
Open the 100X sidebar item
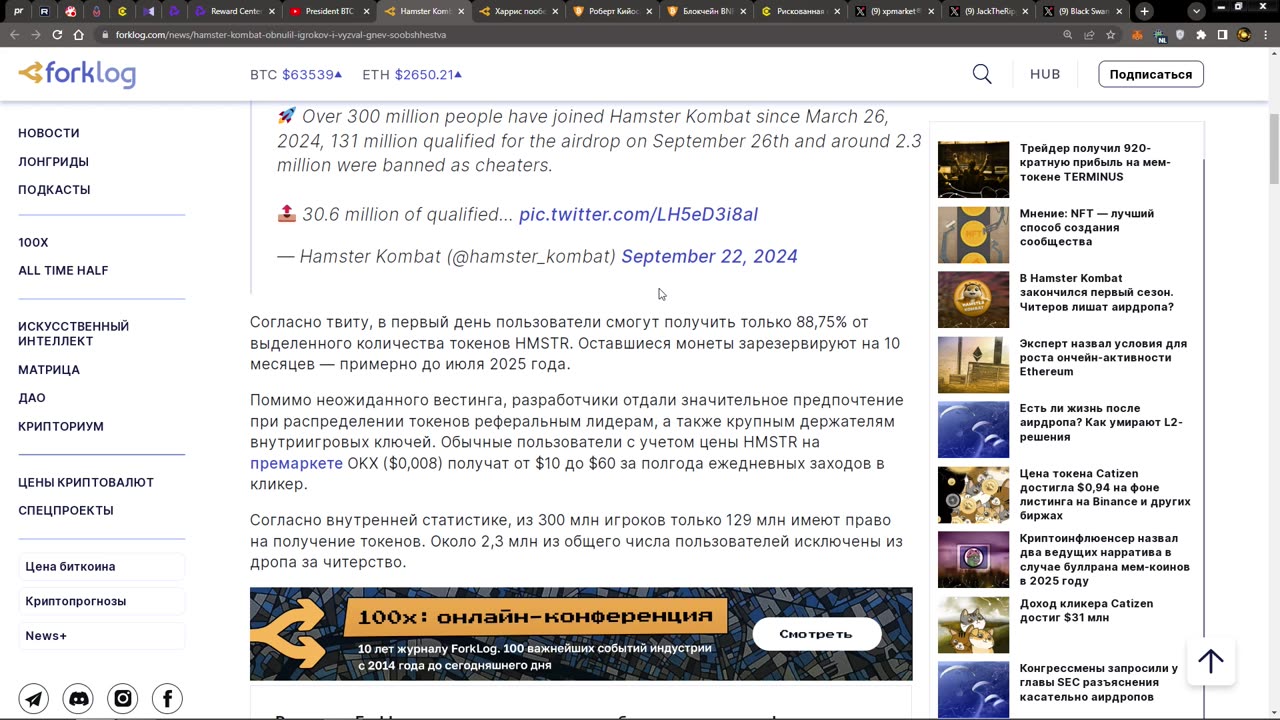tap(33, 242)
